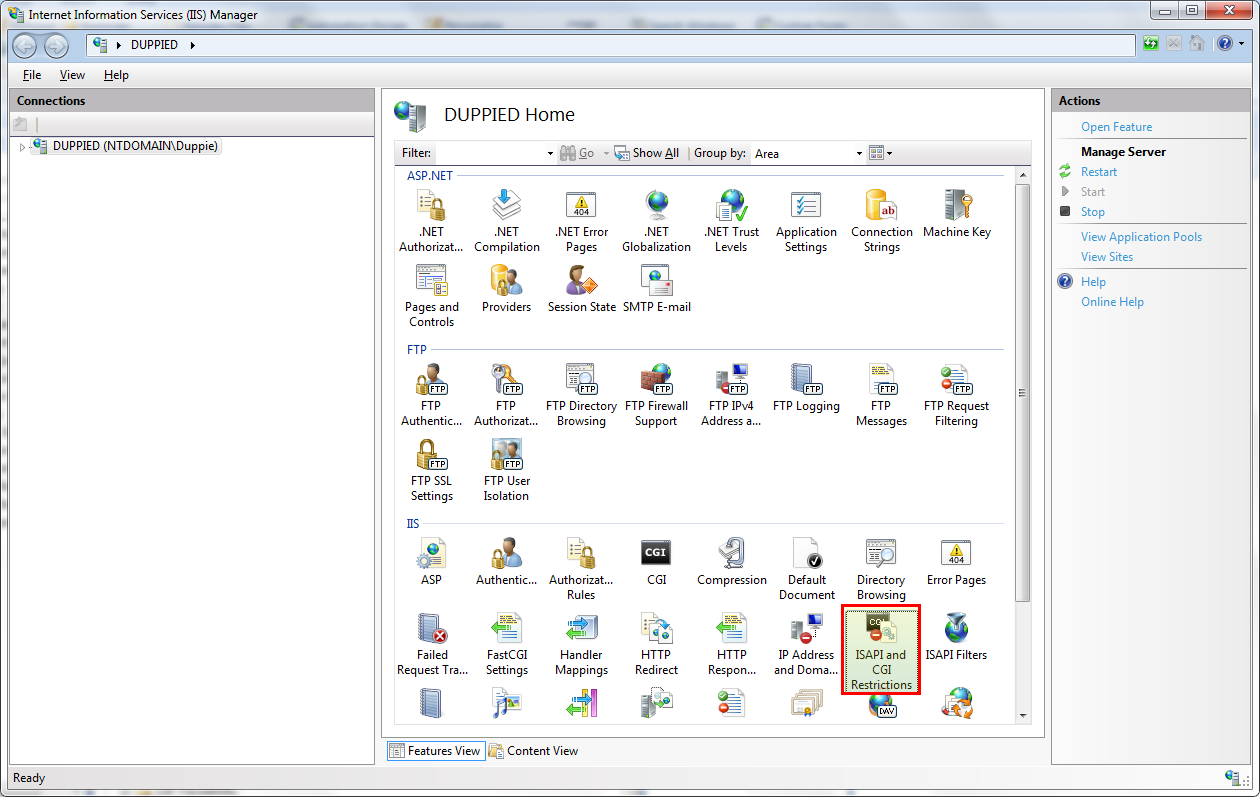Open .NET Authorization Rules feature

pos(431,222)
